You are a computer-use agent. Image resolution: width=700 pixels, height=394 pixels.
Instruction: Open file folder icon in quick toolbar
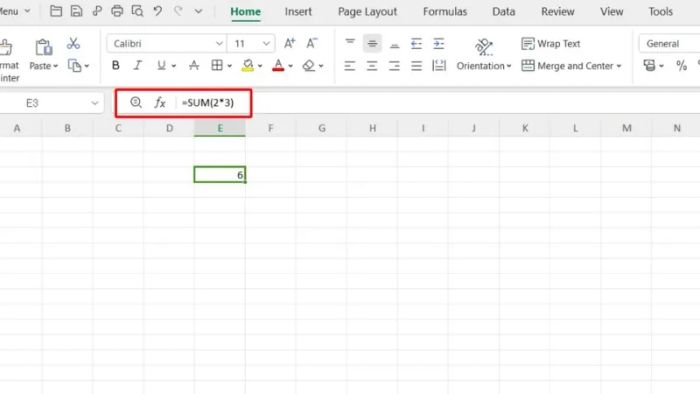point(56,11)
